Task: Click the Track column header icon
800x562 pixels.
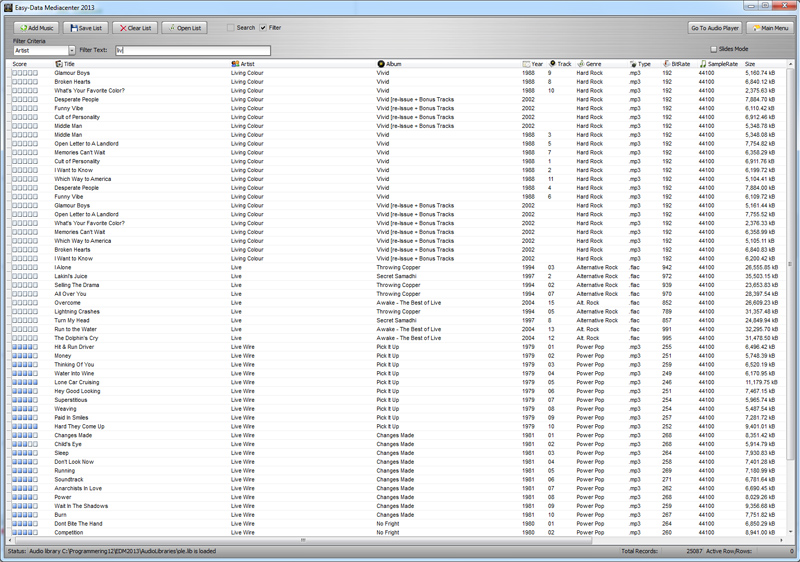Action: pyautogui.click(x=553, y=64)
